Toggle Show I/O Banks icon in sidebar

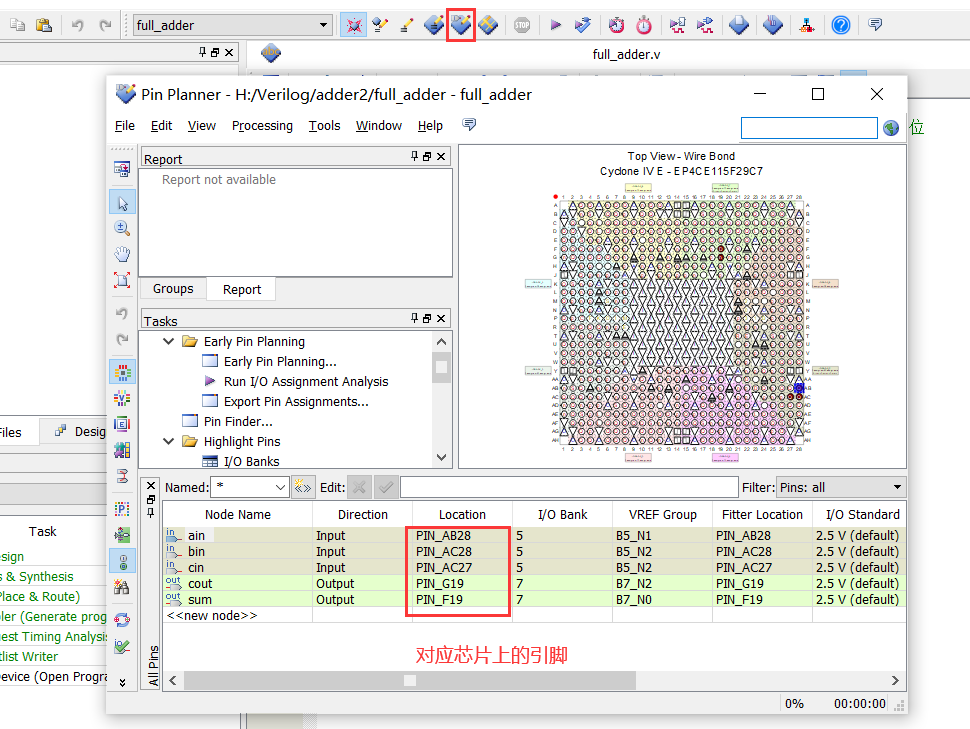(x=122, y=373)
